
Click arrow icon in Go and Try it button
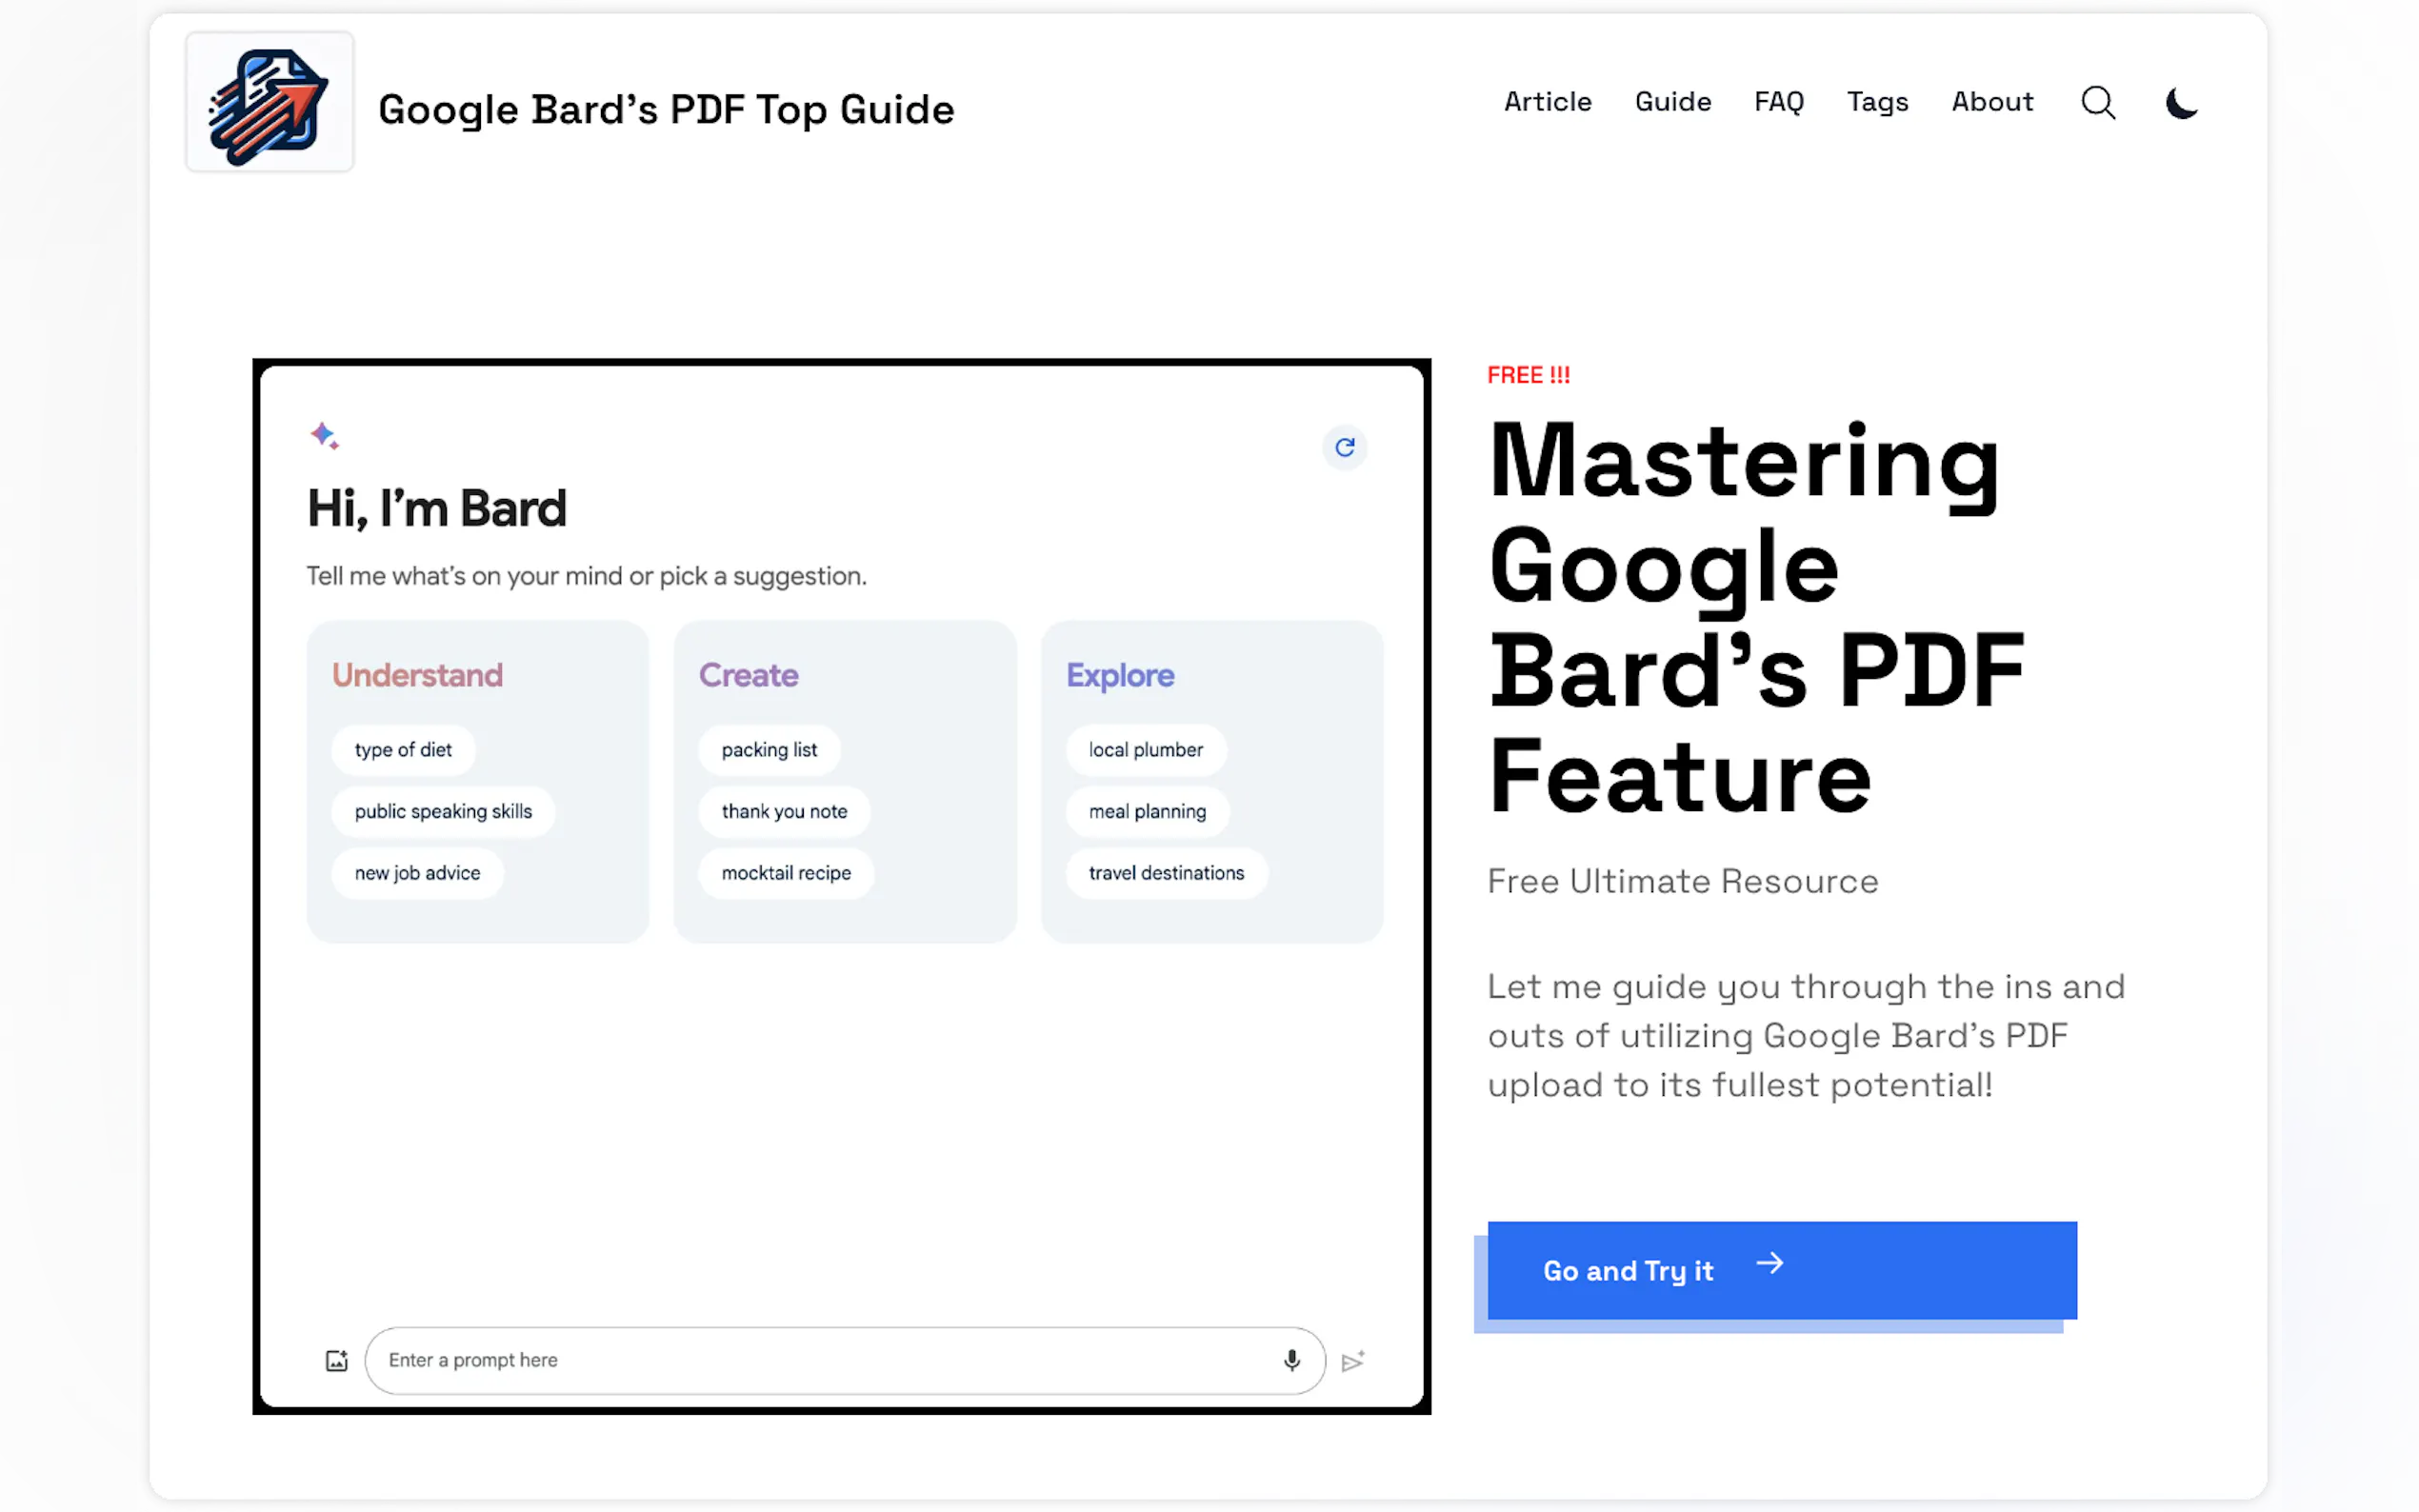1770,1263
